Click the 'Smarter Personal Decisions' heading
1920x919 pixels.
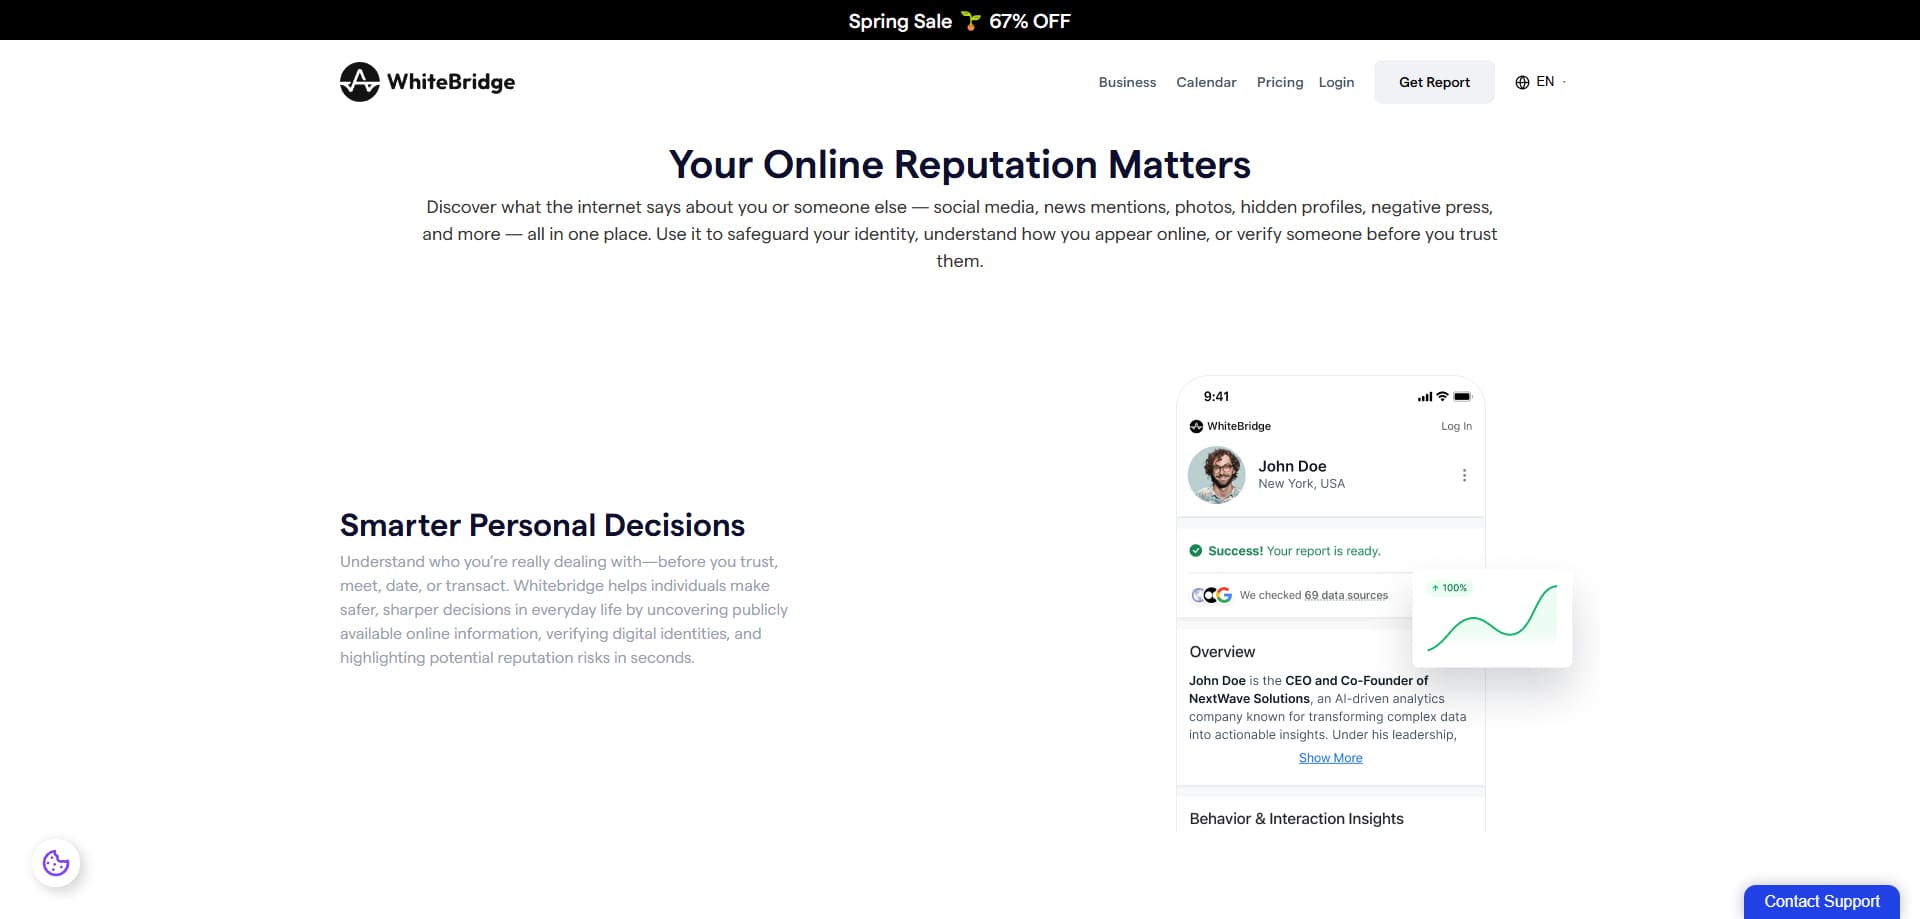(542, 525)
